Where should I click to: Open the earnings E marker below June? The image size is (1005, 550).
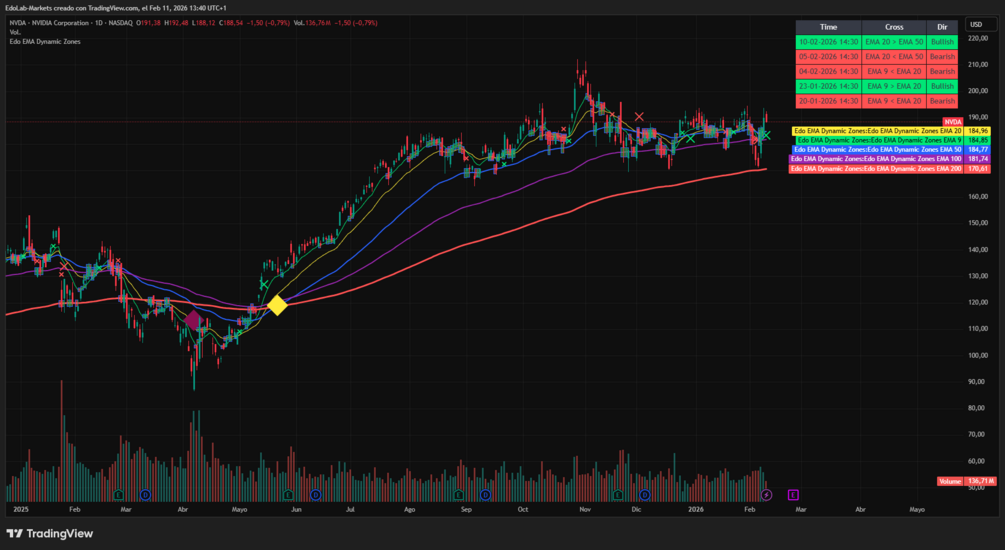(288, 495)
